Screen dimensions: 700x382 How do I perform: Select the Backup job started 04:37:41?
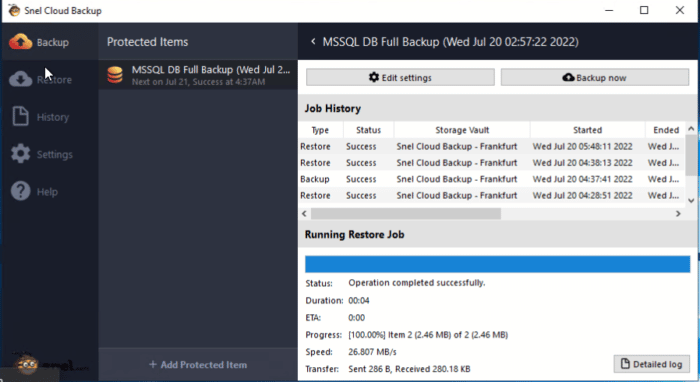point(491,179)
